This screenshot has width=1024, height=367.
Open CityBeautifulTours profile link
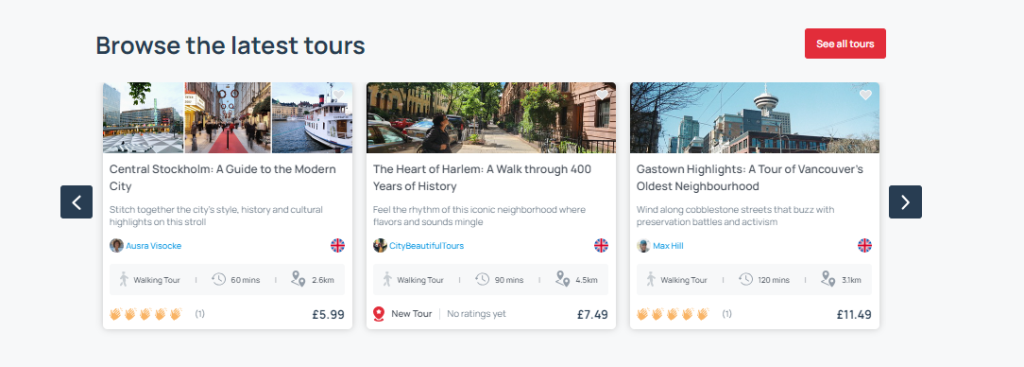(x=426, y=246)
